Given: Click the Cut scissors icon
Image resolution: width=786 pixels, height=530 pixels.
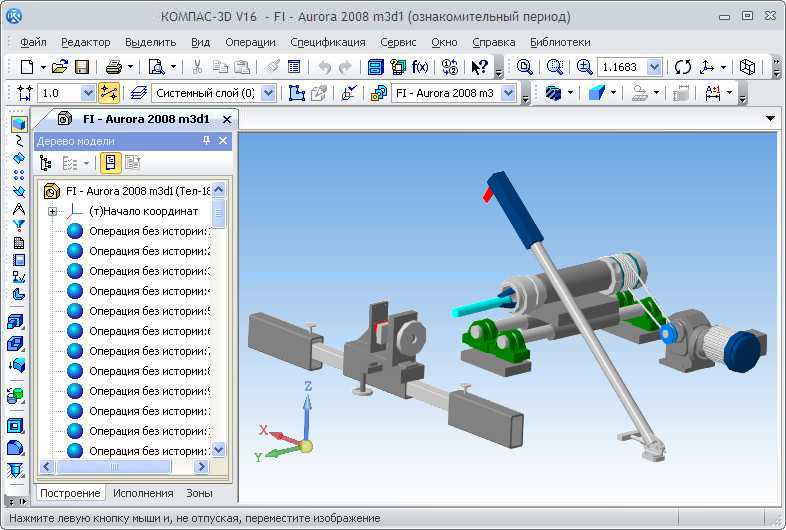Looking at the screenshot, I should (198, 67).
